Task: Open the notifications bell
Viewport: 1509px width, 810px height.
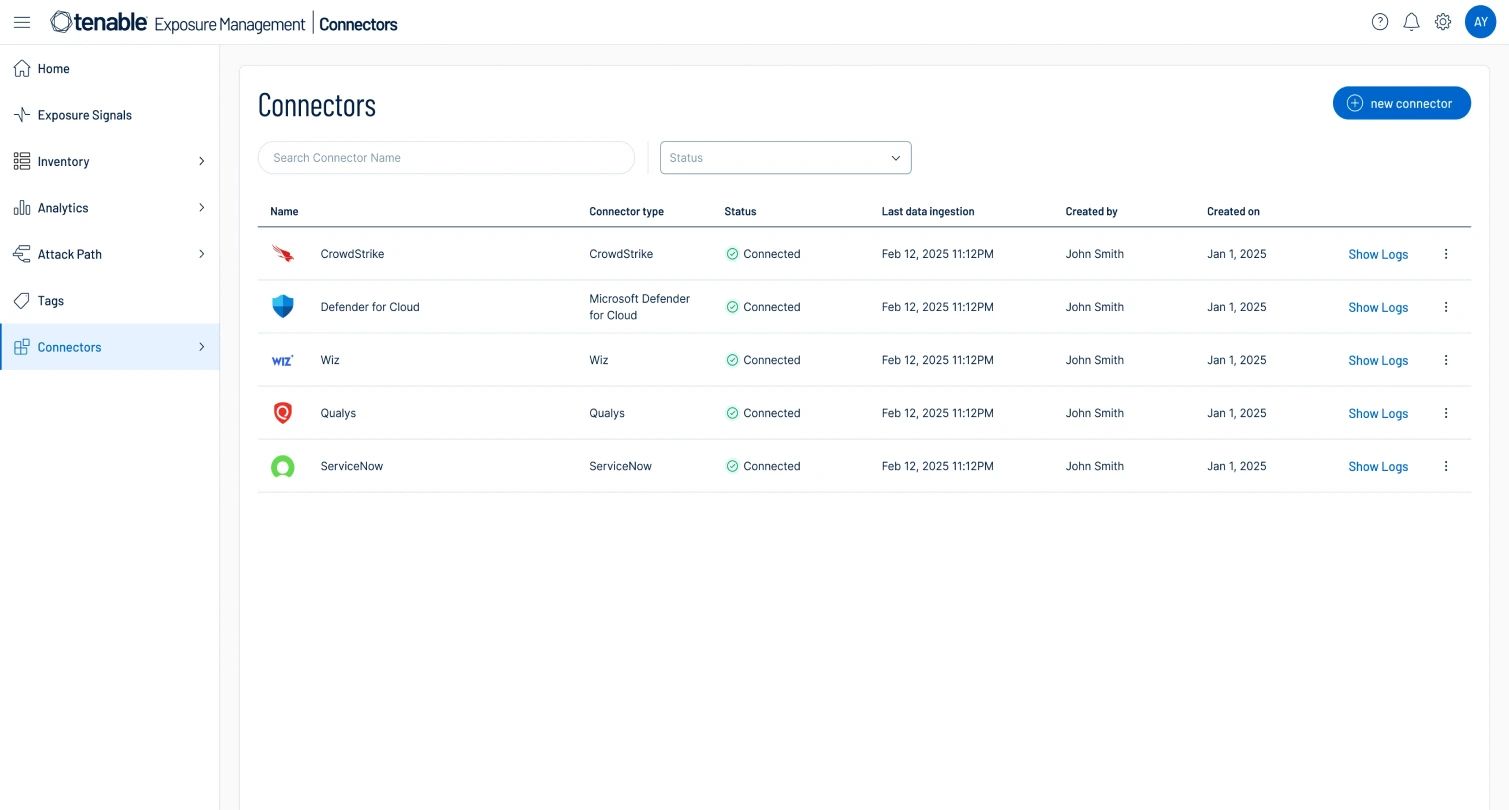Action: [x=1411, y=22]
